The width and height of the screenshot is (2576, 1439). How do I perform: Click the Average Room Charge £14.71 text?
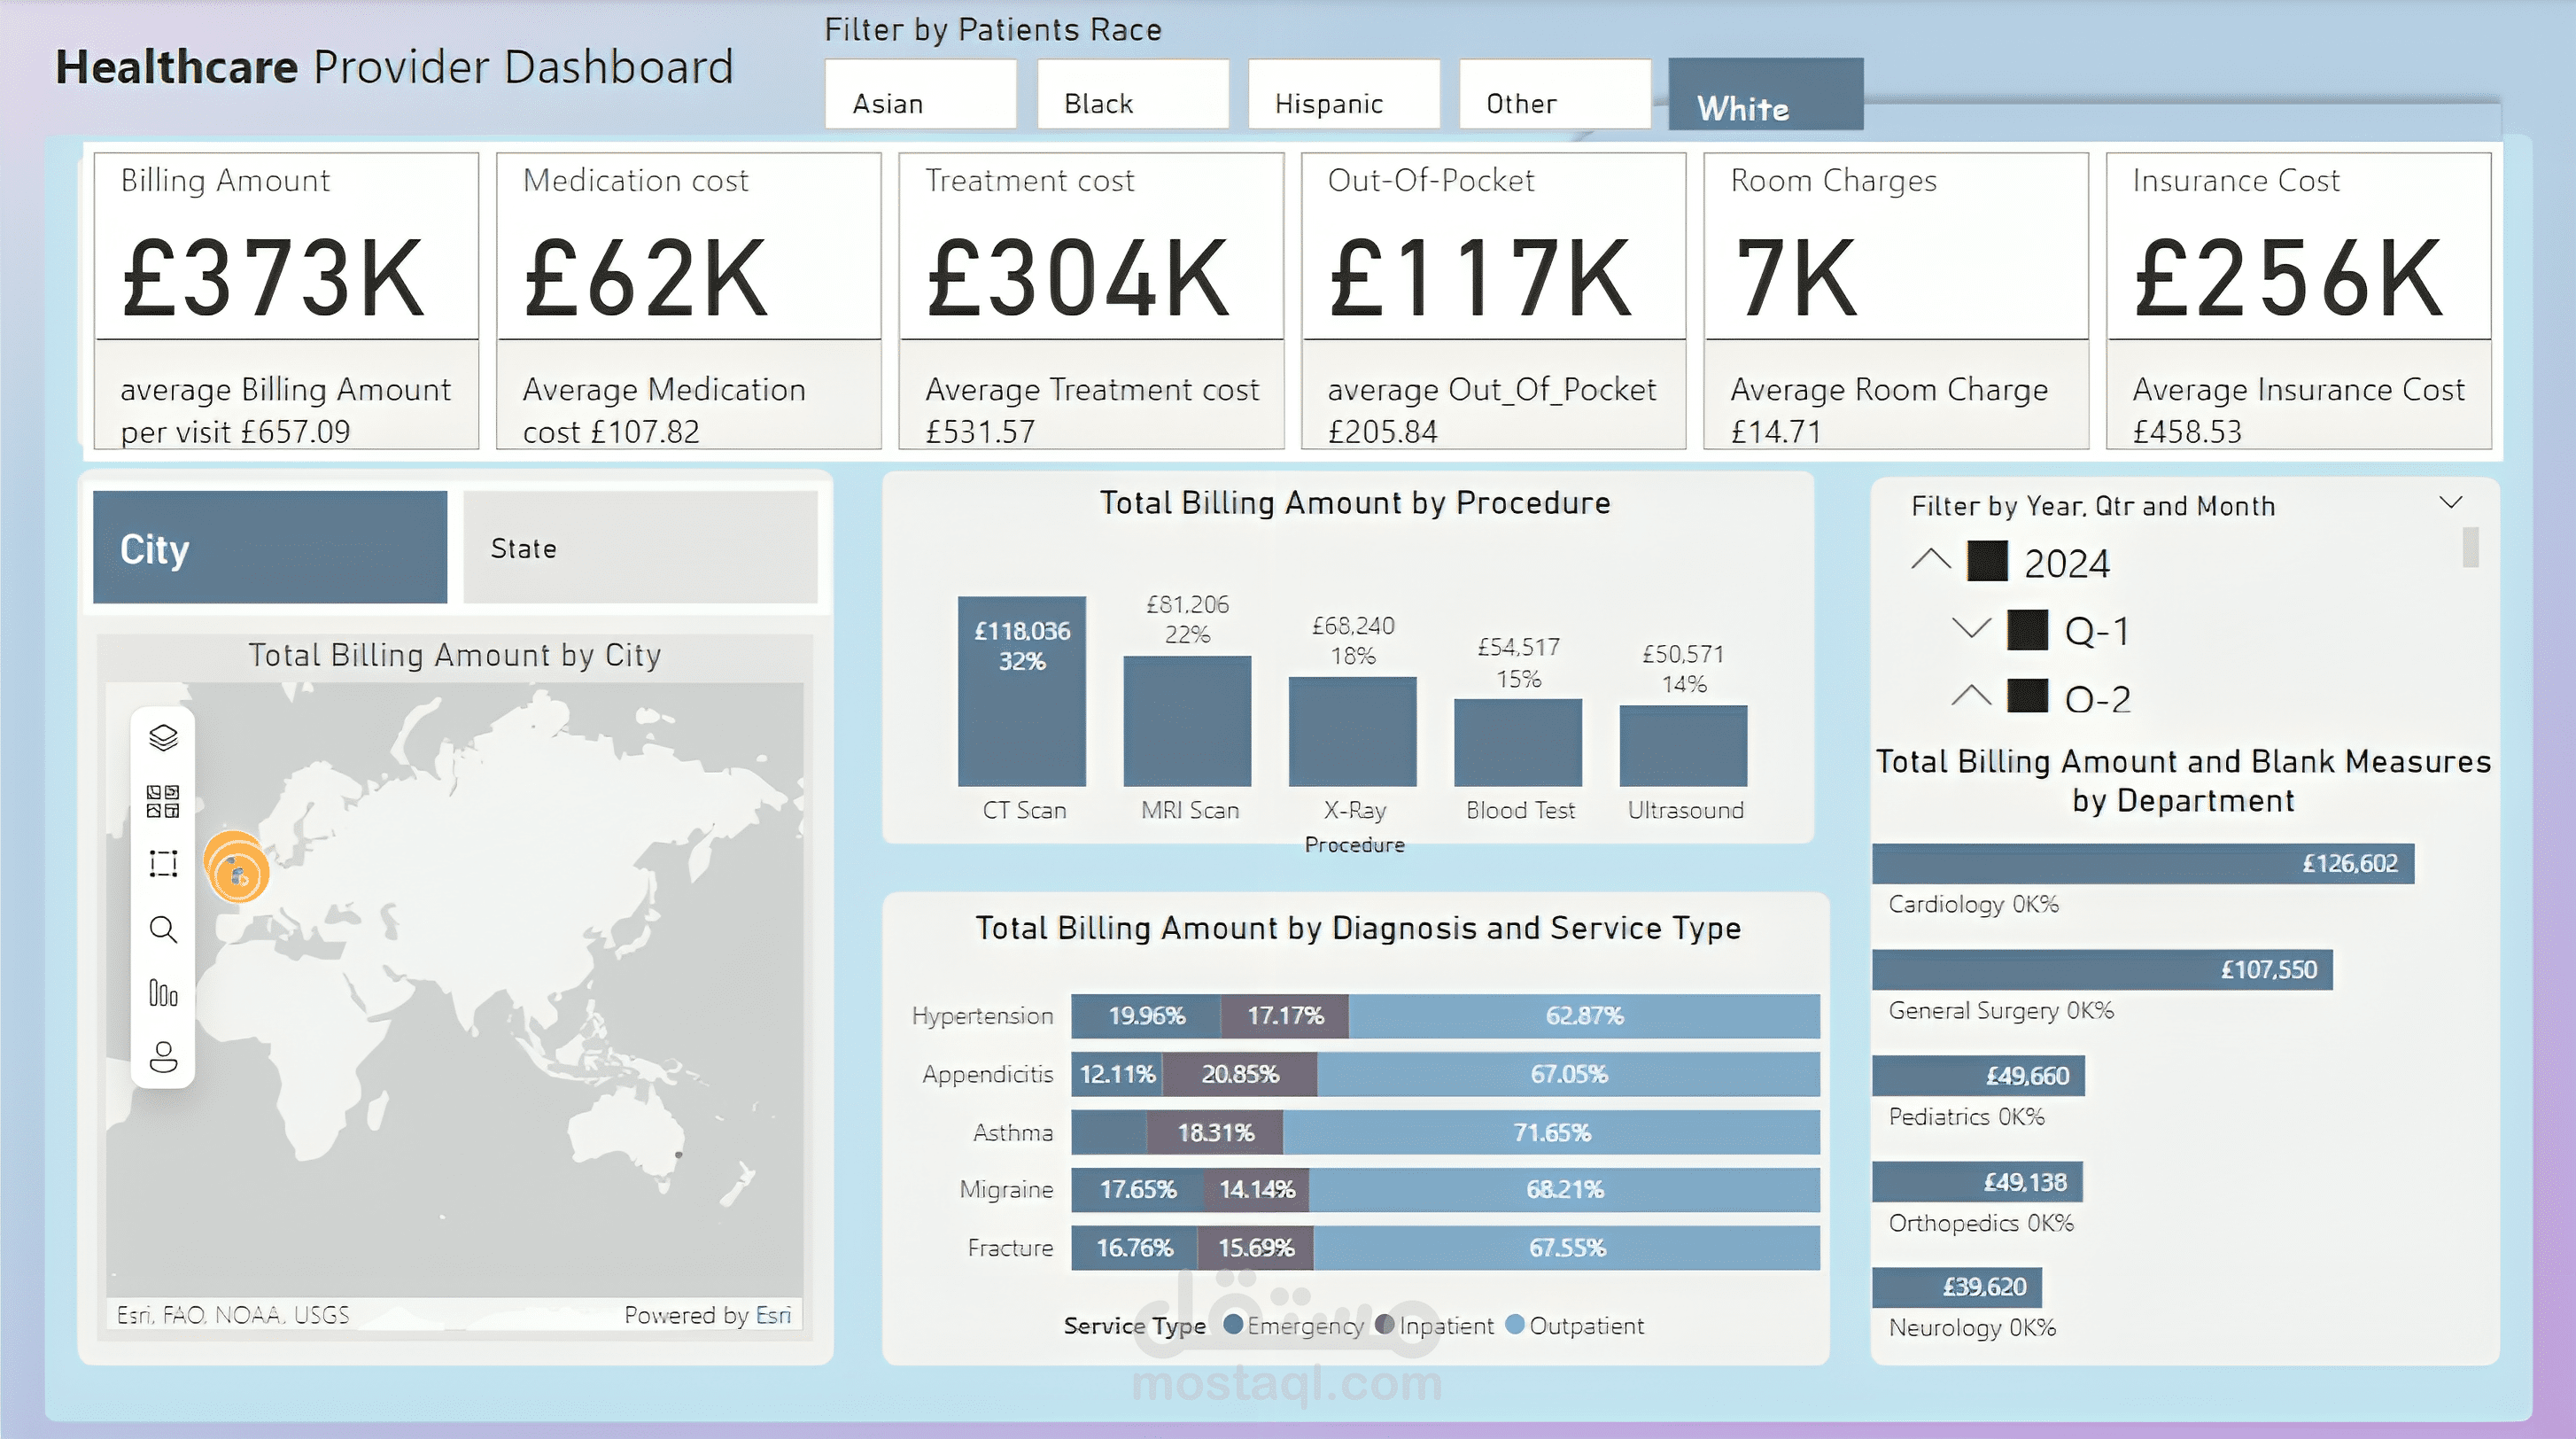(1889, 410)
